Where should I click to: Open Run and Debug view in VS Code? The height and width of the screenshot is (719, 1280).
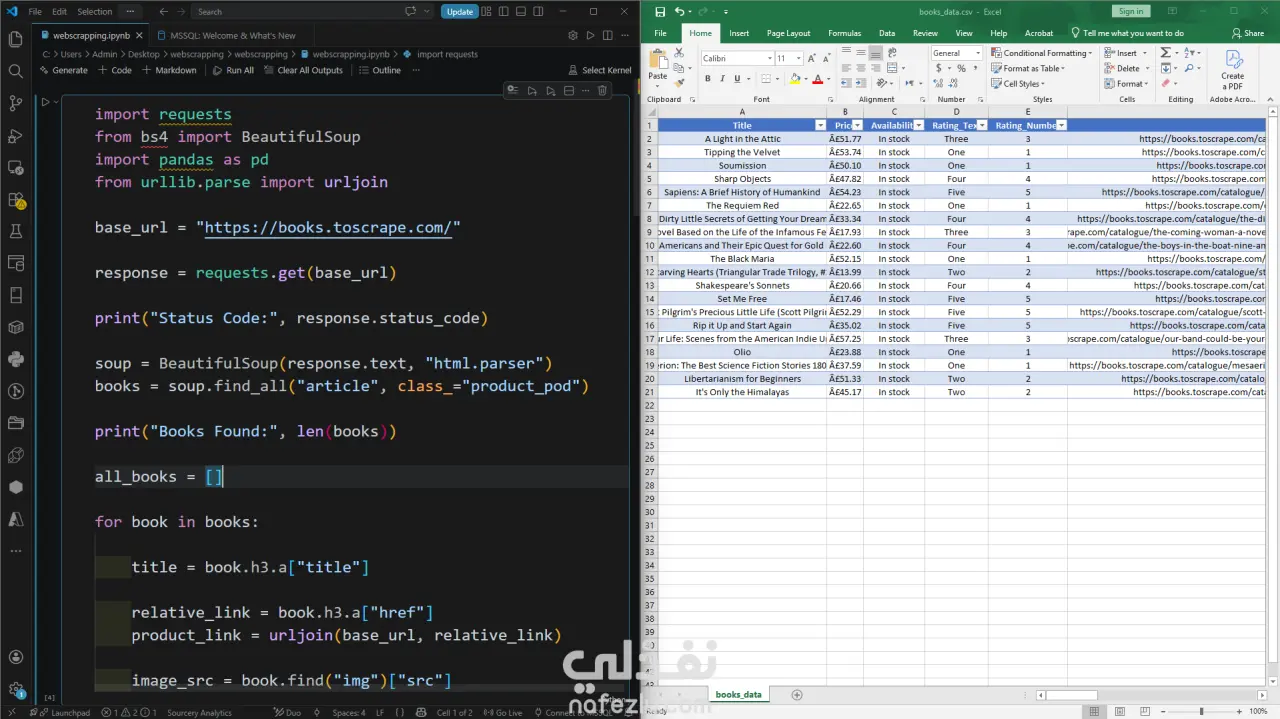click(x=15, y=136)
